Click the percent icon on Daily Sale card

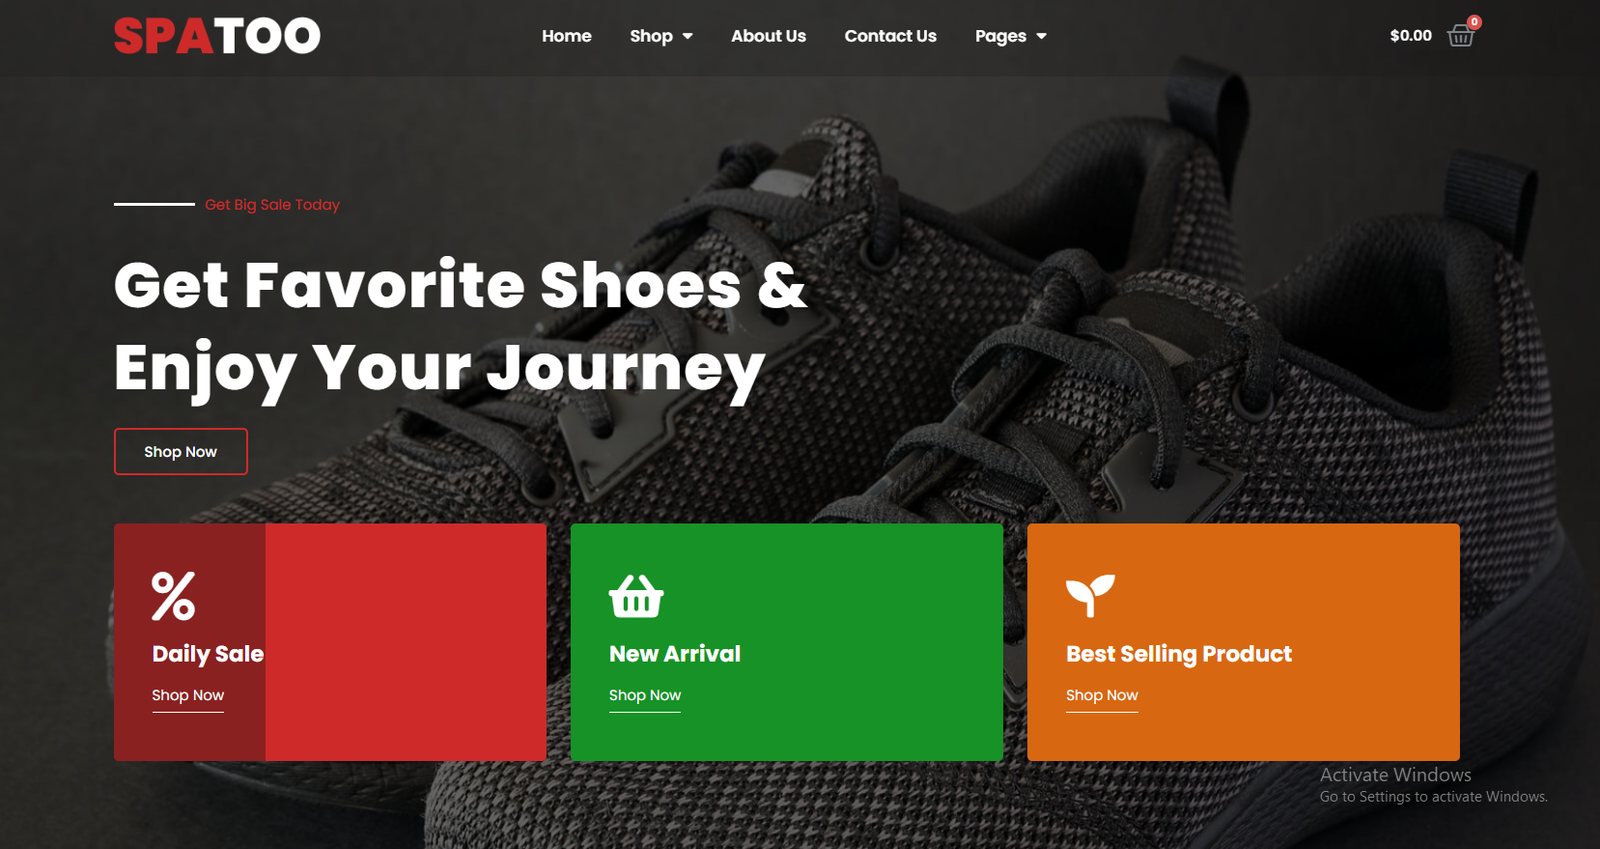pyautogui.click(x=173, y=596)
